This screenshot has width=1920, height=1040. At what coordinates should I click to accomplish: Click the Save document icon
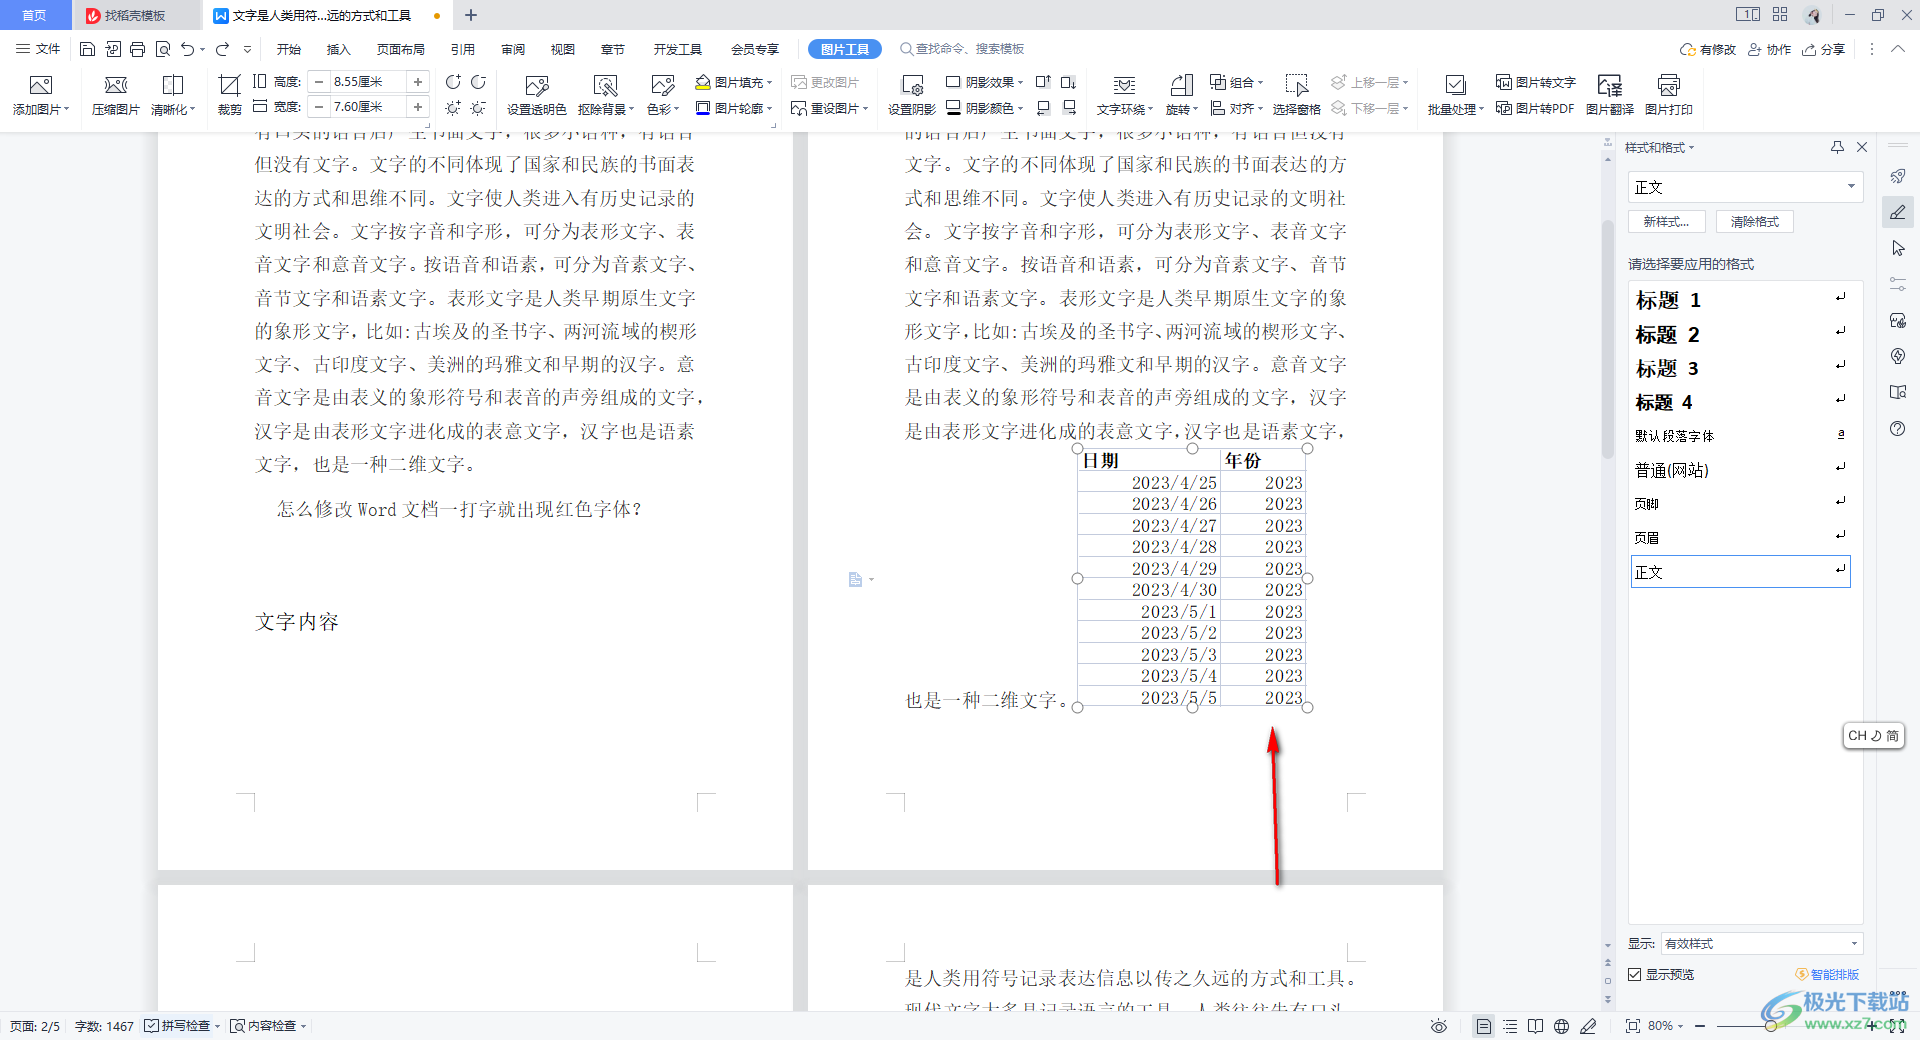coord(87,49)
